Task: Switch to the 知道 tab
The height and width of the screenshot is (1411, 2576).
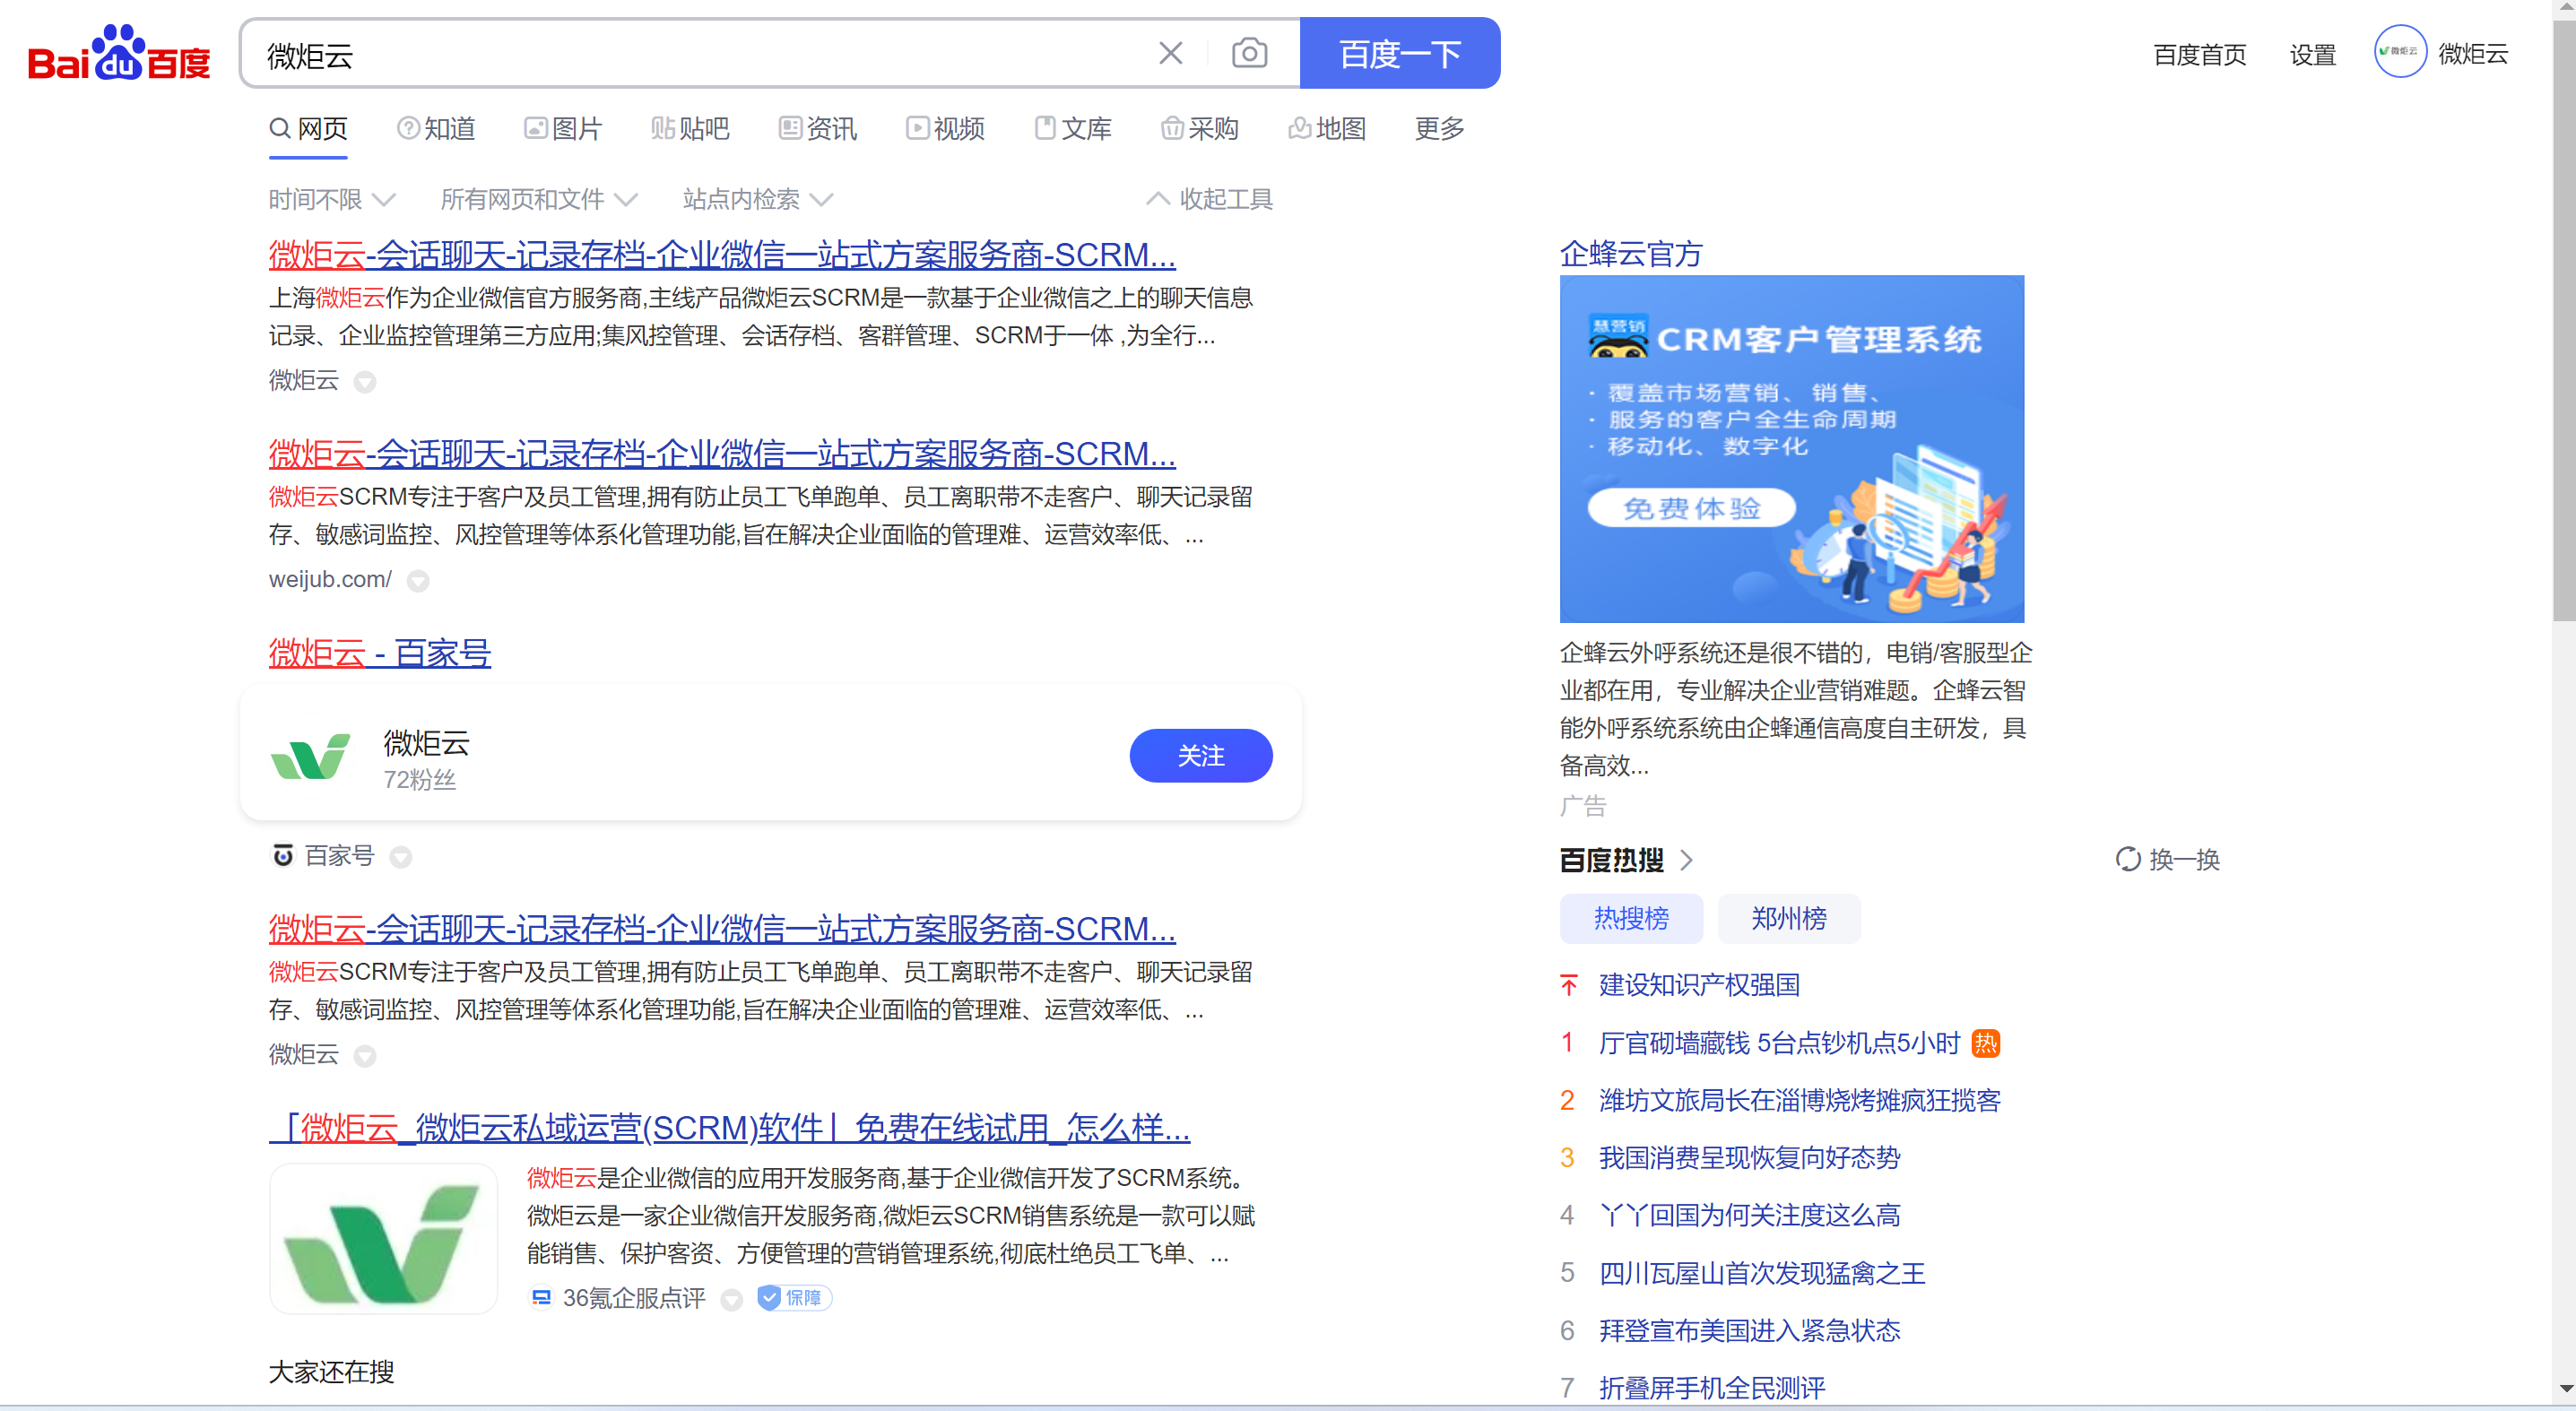Action: [436, 129]
